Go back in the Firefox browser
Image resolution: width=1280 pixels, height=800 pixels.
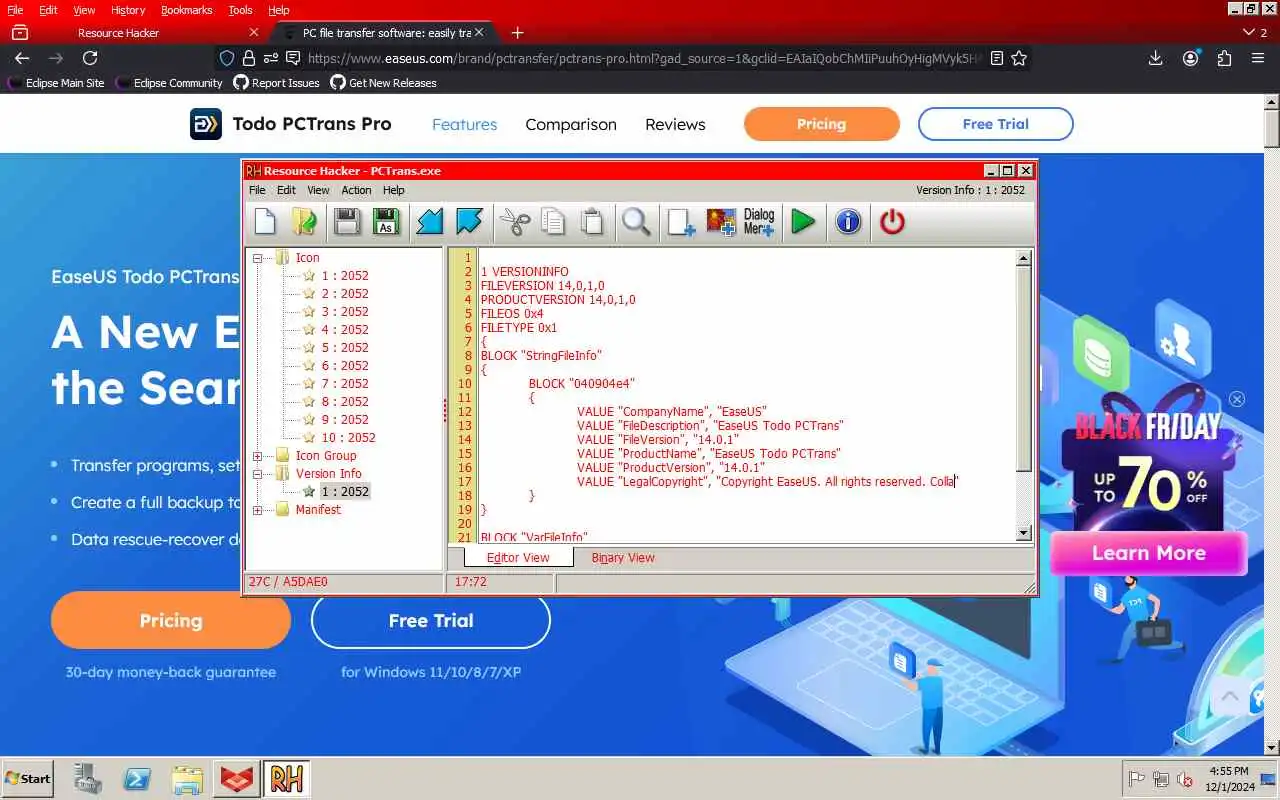click(22, 58)
